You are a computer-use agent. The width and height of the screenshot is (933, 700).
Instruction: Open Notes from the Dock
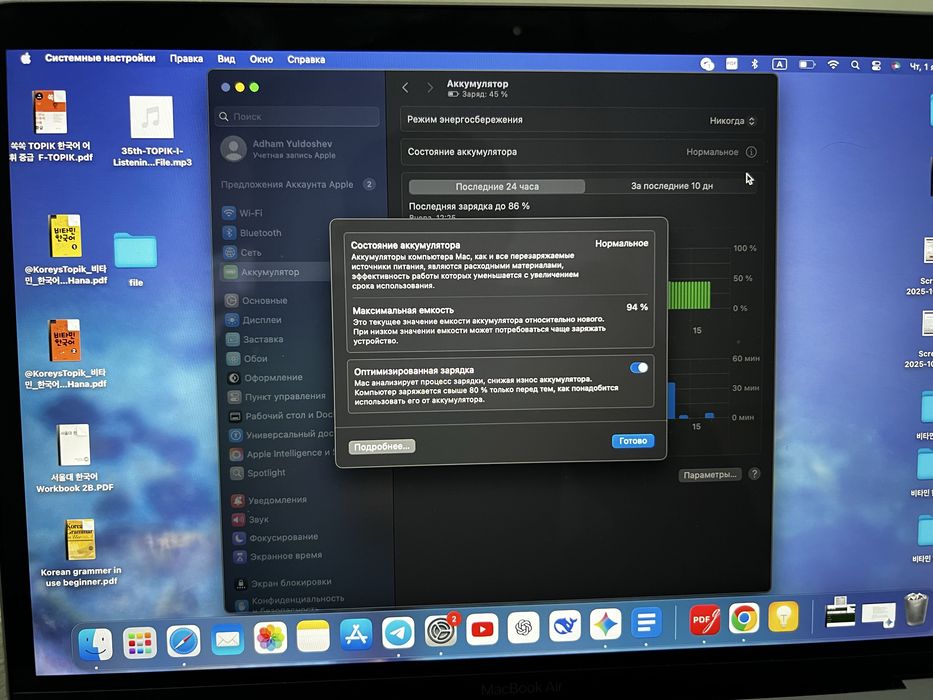[x=313, y=636]
